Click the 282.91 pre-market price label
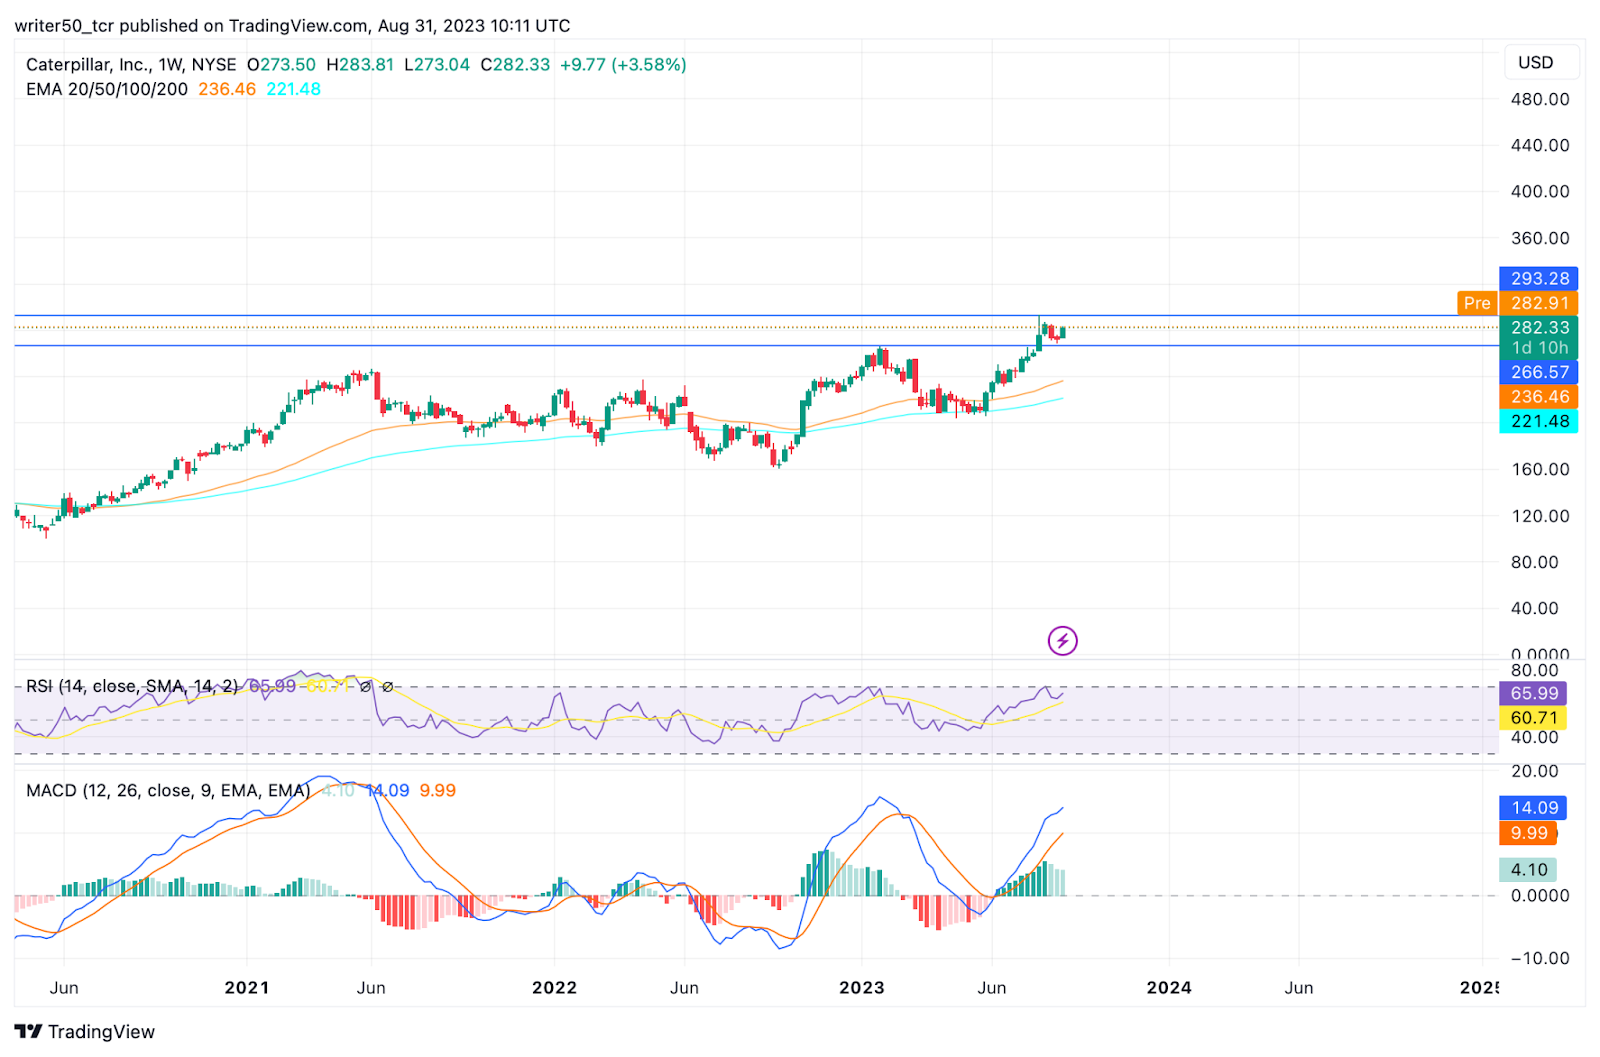The width and height of the screenshot is (1600, 1057). [1539, 303]
